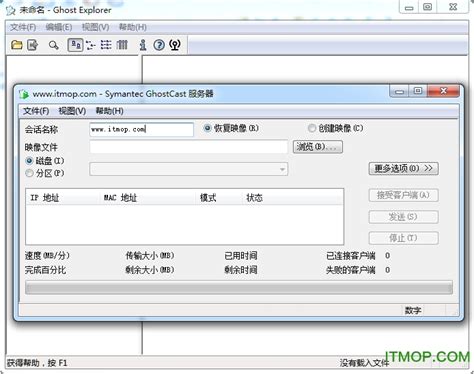Choose the 分区(P) radio option
Screen dimensions: 474x374
(x=29, y=173)
